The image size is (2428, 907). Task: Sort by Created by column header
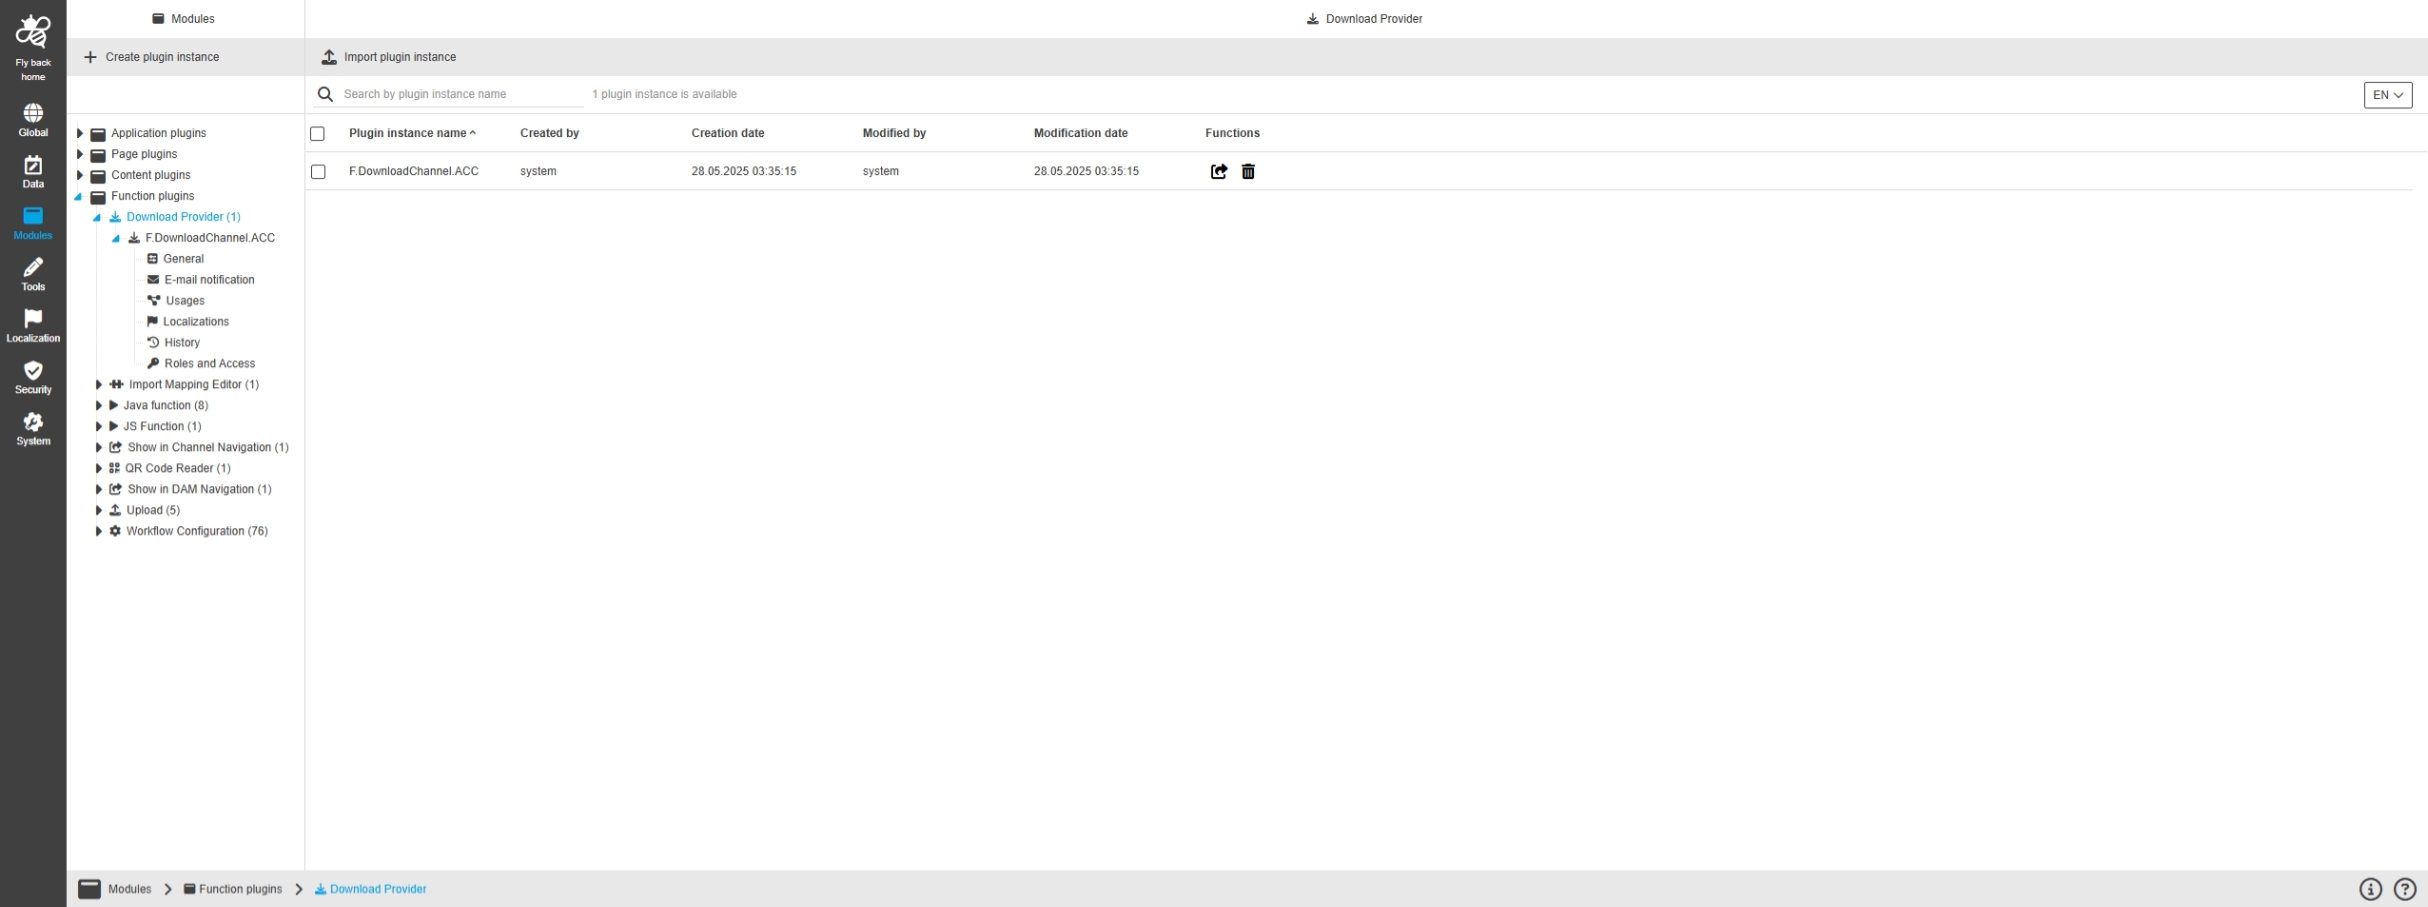pos(550,133)
